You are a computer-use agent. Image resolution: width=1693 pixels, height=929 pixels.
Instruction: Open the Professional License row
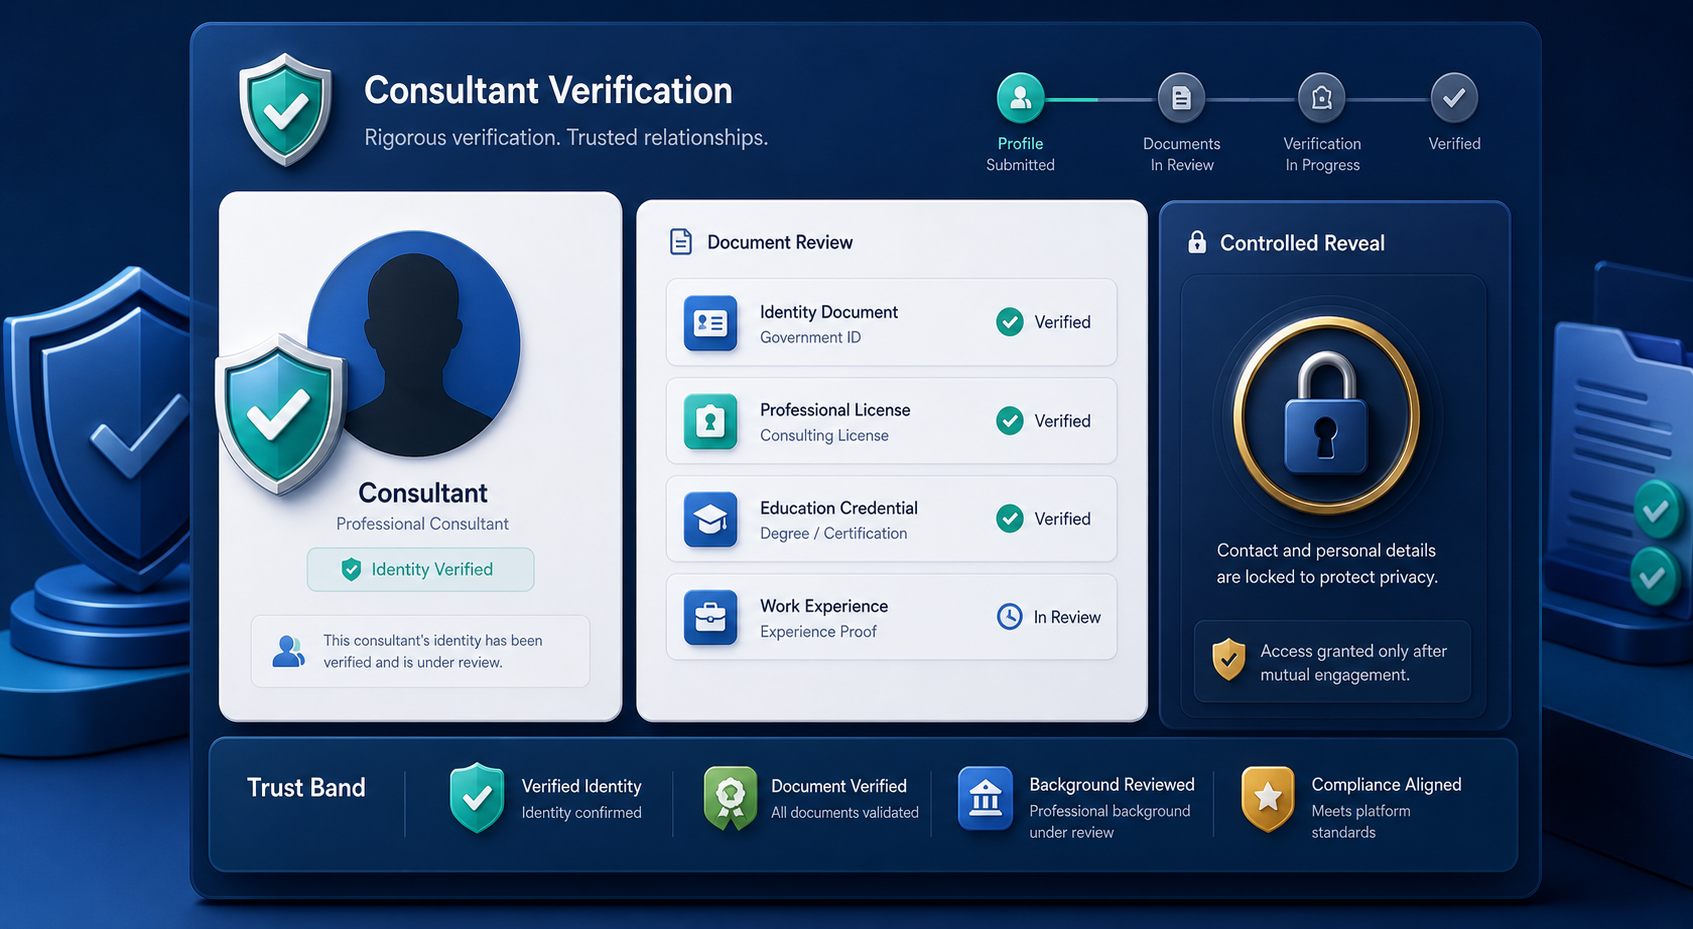[891, 421]
